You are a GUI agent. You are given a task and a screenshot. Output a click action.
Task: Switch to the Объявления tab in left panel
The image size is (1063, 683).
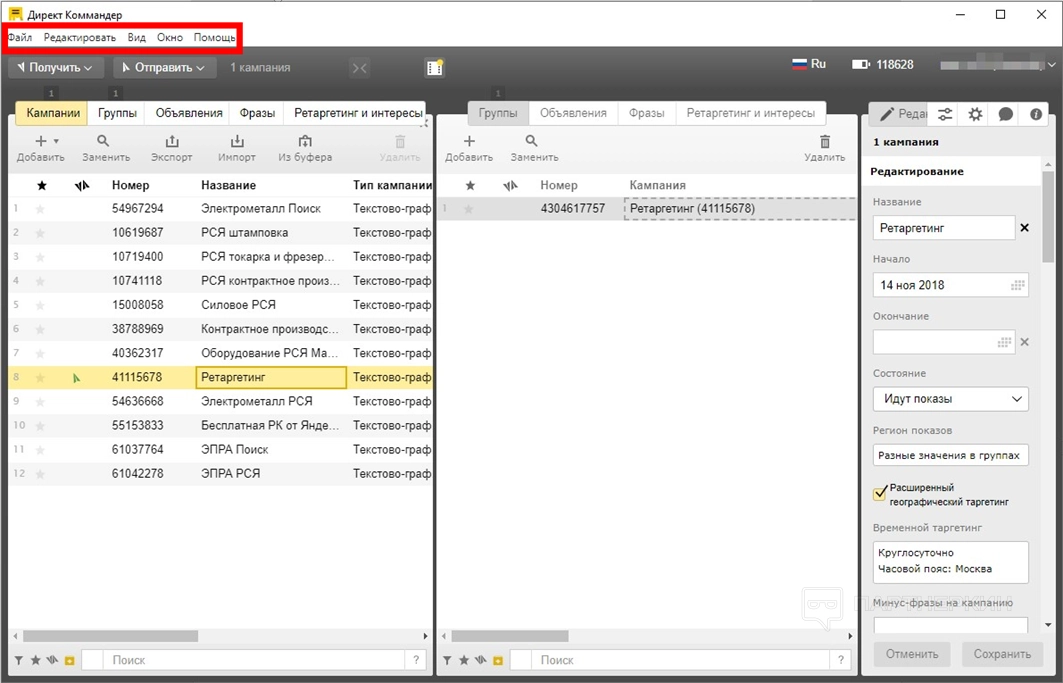[187, 113]
